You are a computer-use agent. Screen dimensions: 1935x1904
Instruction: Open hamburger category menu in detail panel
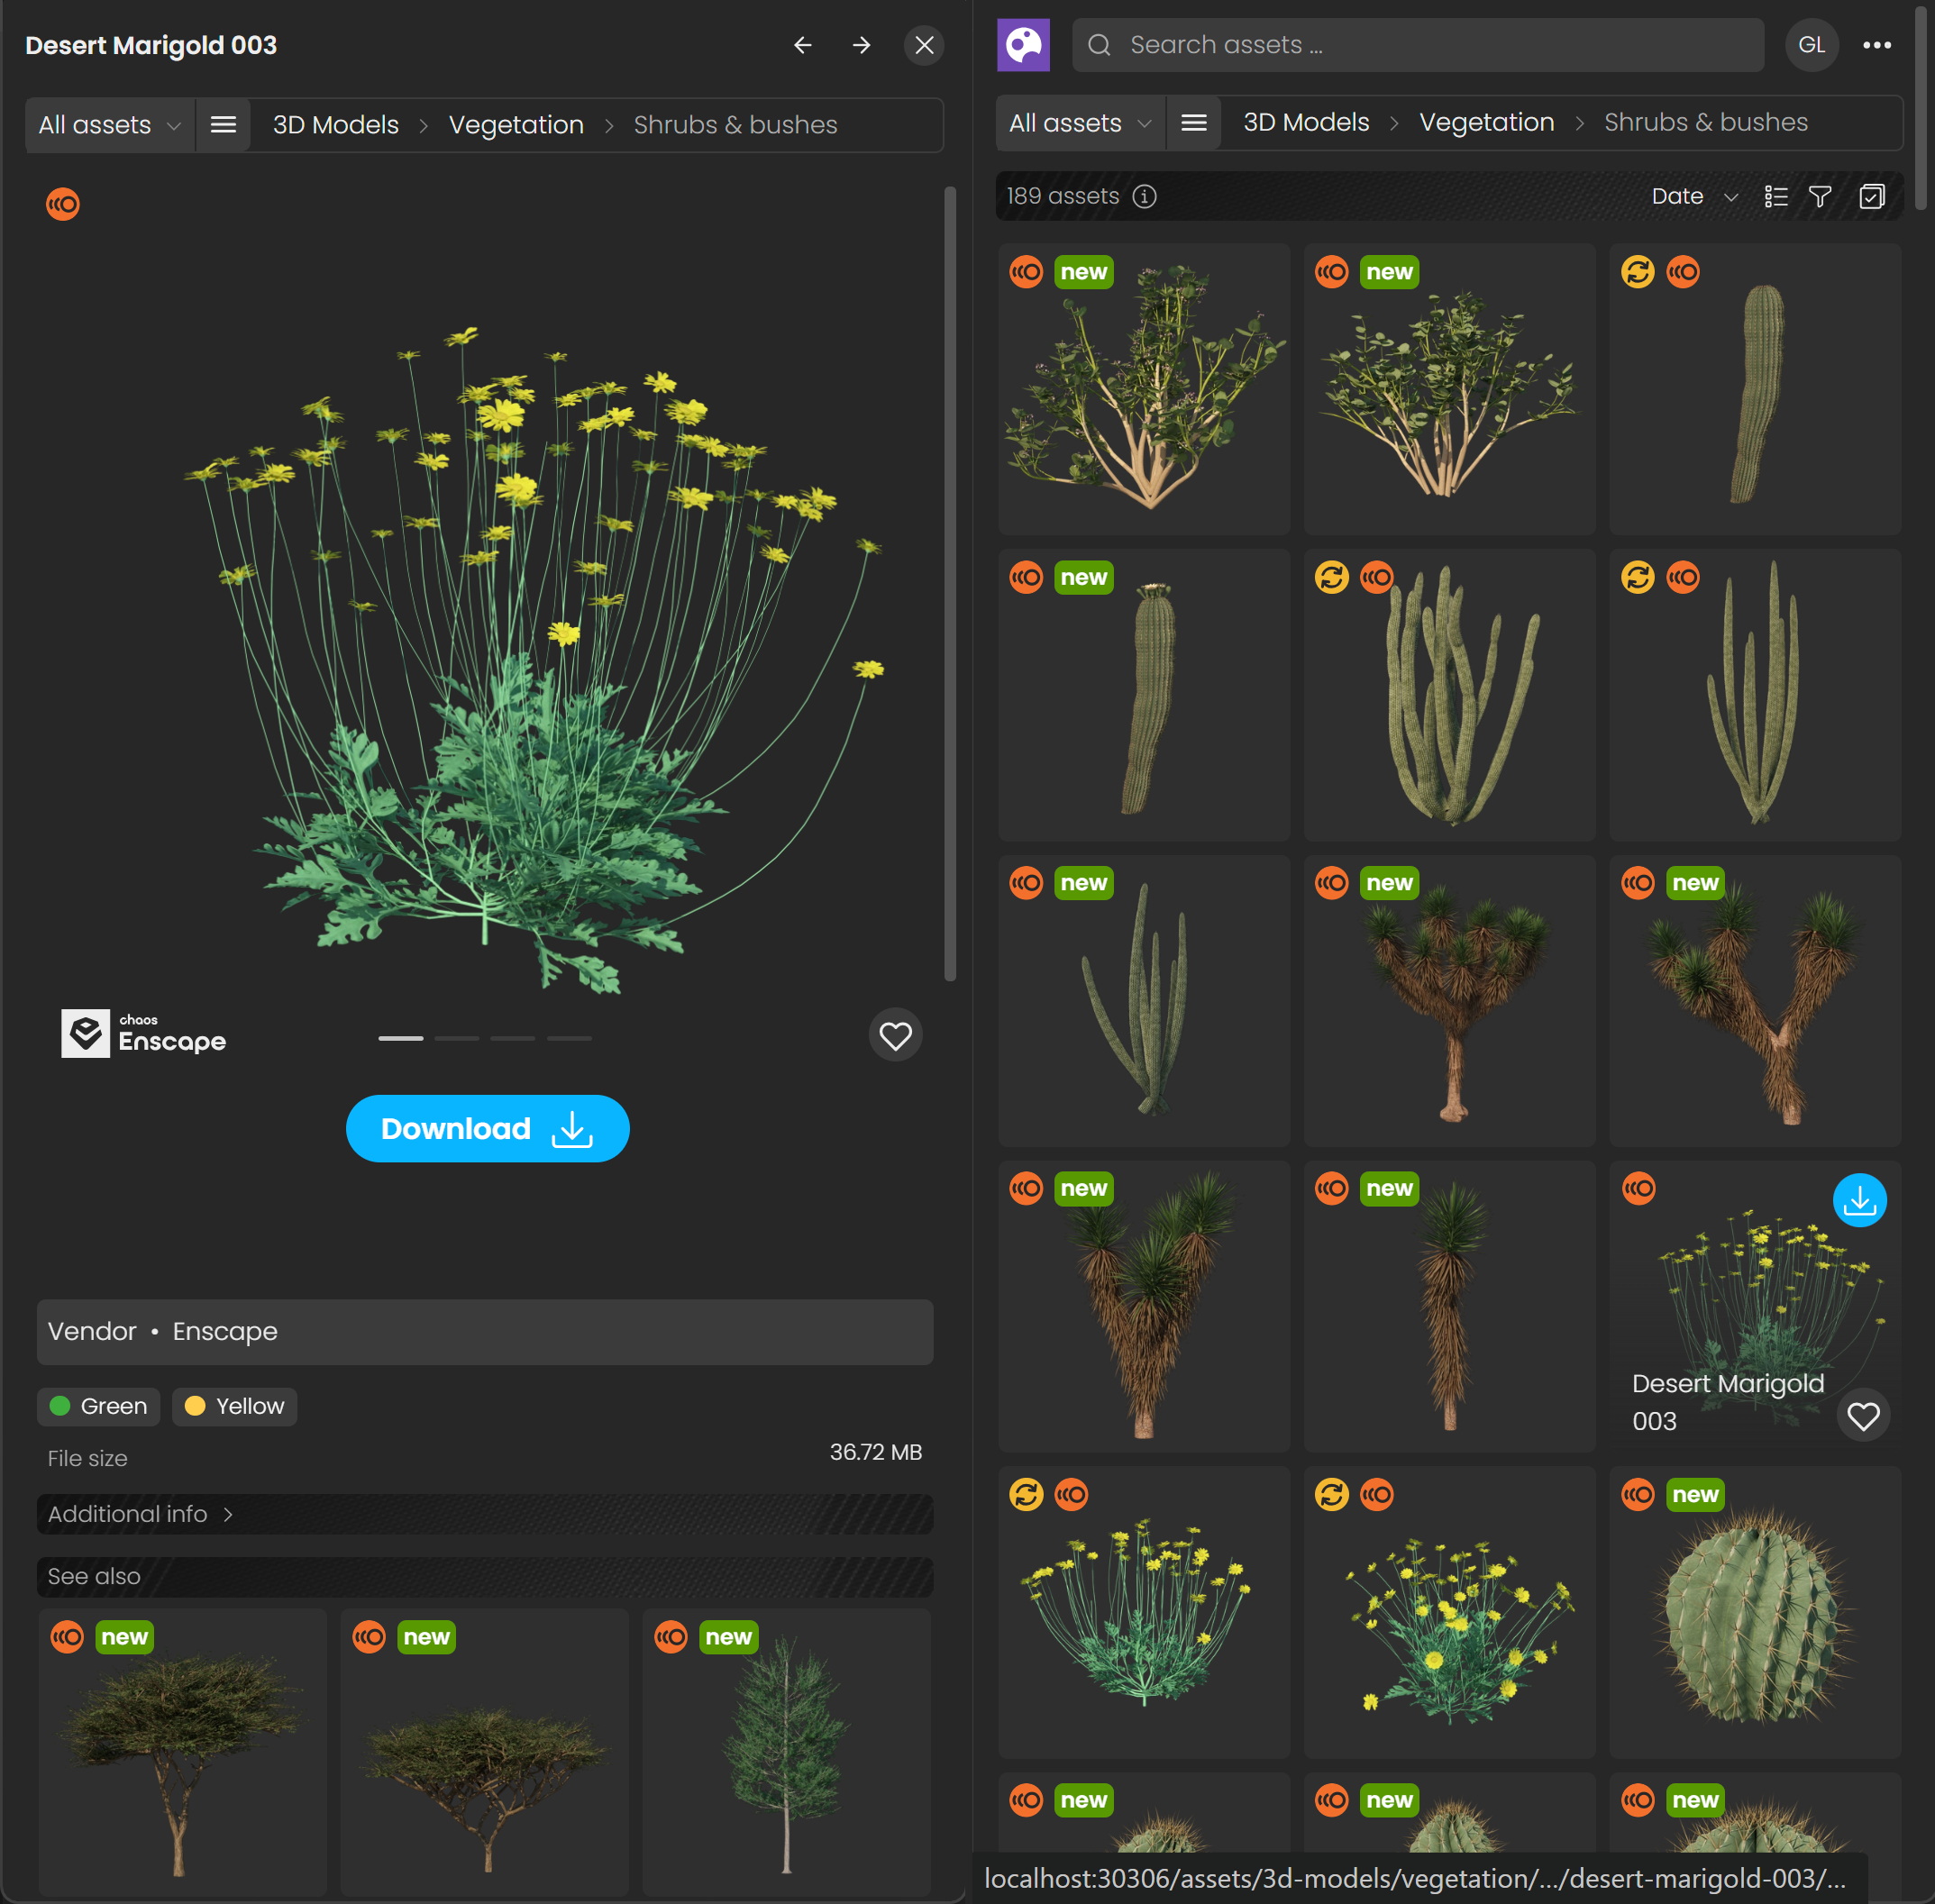pyautogui.click(x=223, y=125)
